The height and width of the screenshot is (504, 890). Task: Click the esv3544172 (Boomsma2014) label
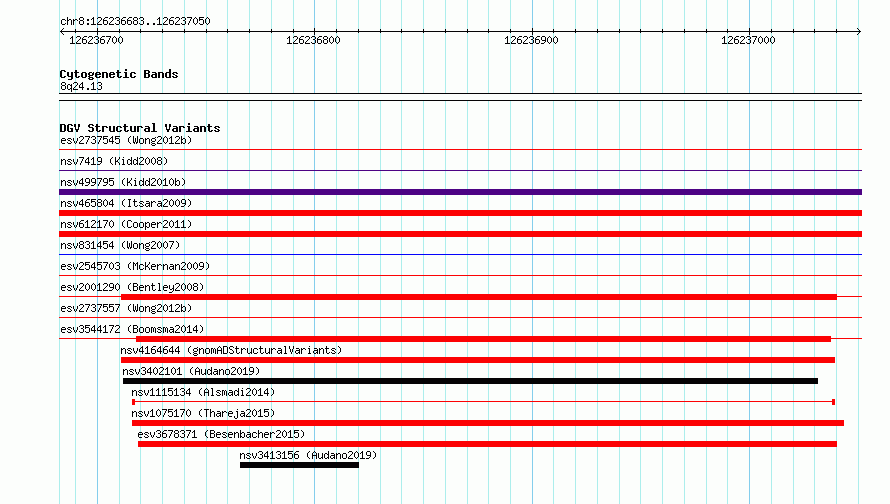tap(132, 329)
